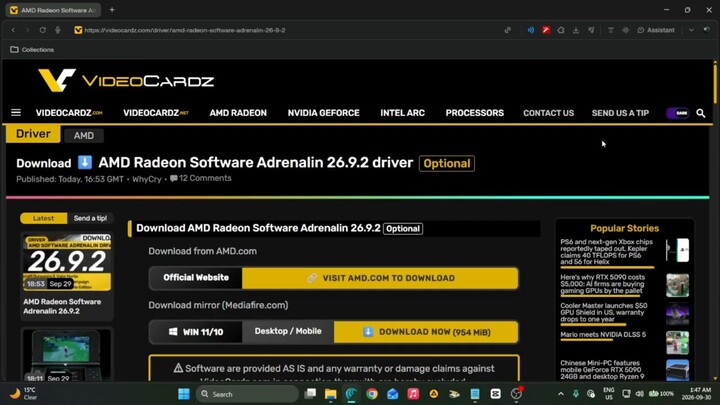The image size is (720, 405).
Task: Click VISIT AMD.COM TO DOWNLOAD button
Action: click(380, 278)
